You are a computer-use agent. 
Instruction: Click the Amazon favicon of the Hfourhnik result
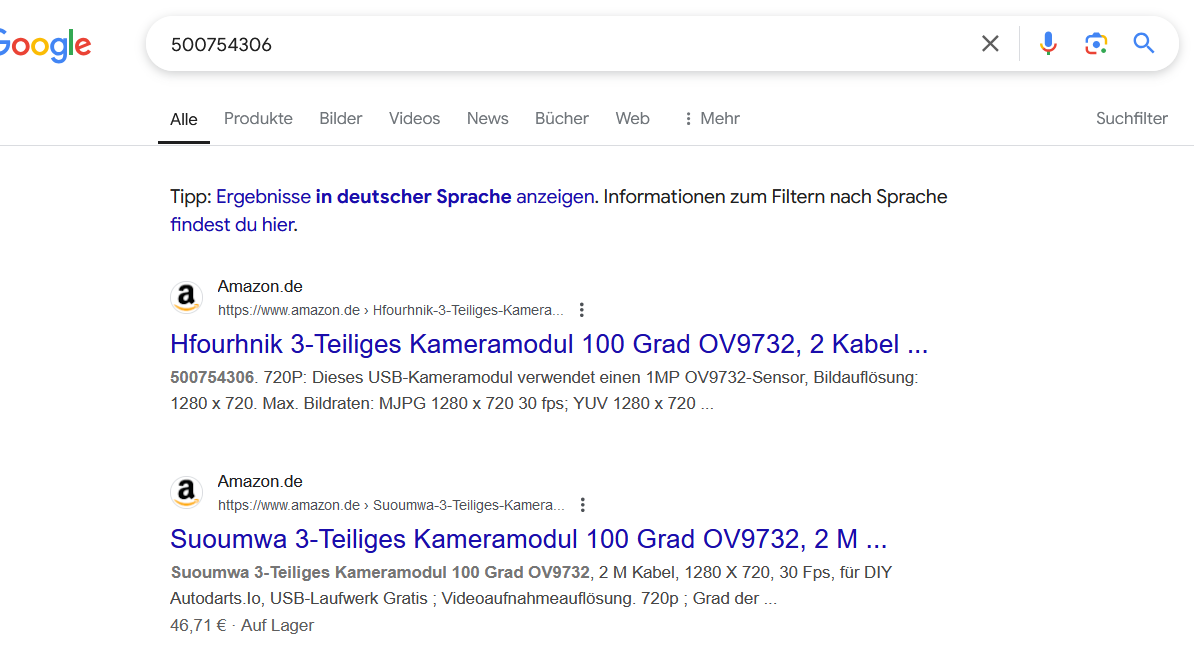(x=187, y=297)
